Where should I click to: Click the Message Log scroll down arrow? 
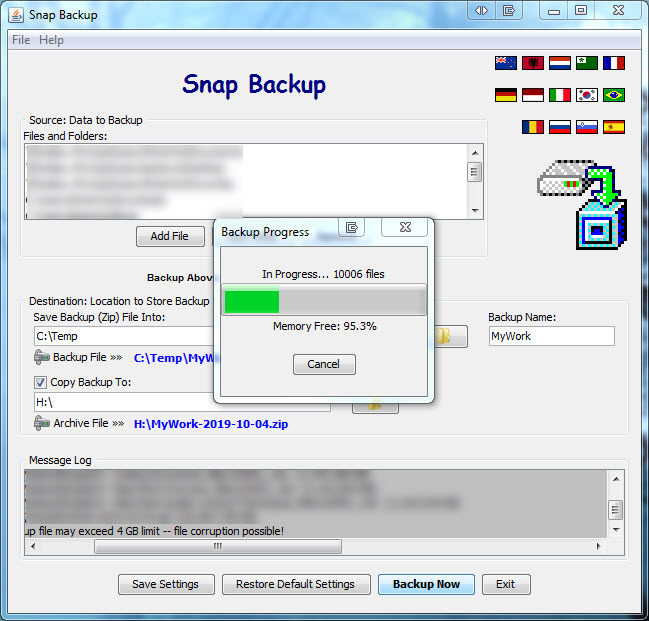tap(616, 530)
